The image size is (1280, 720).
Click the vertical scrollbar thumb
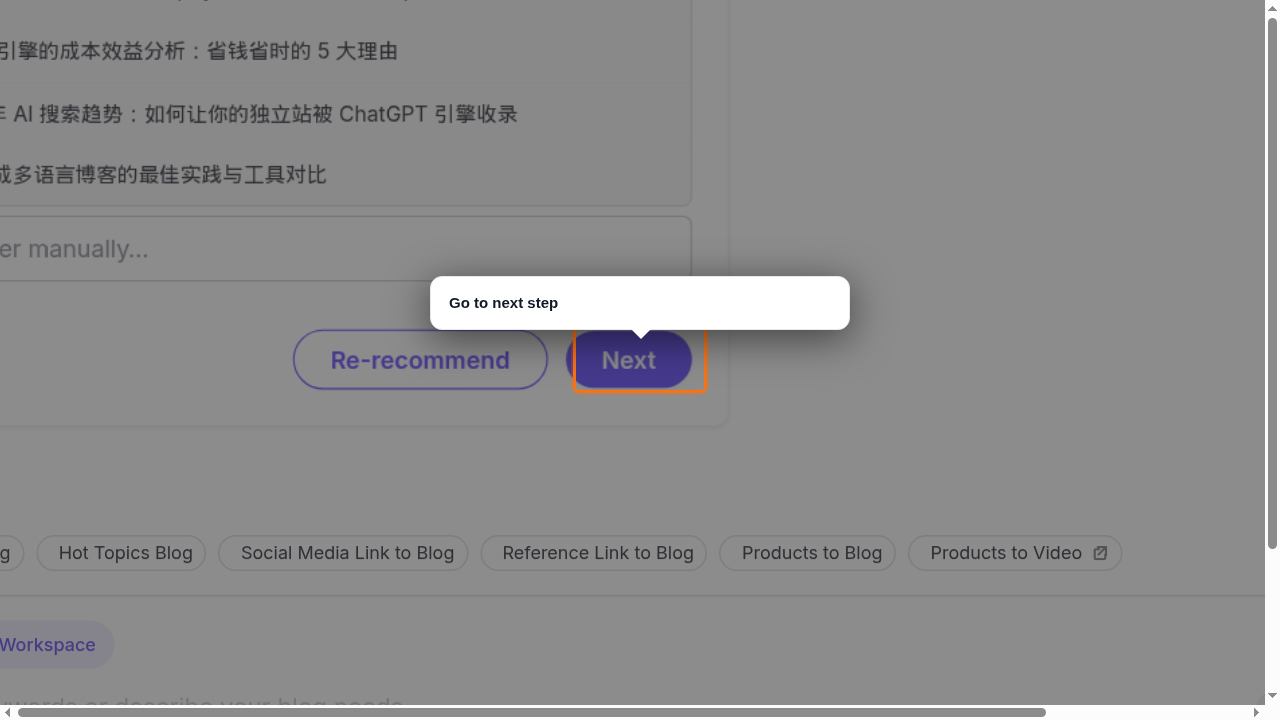pos(1272,283)
